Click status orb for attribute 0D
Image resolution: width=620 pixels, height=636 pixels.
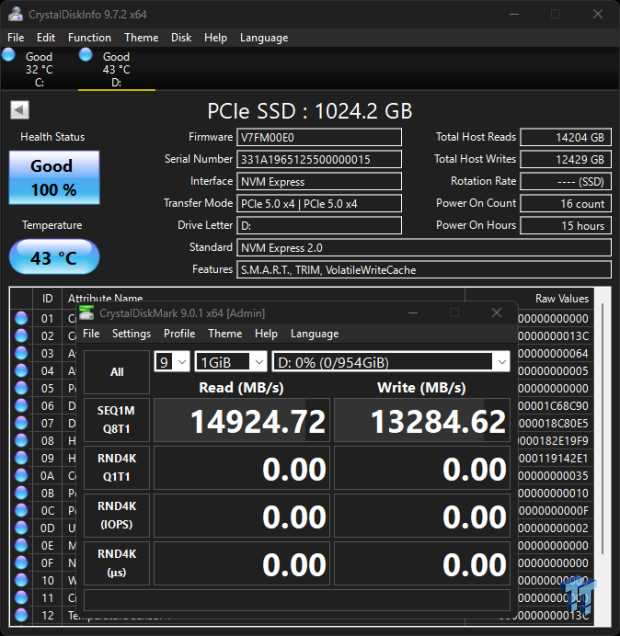tap(21, 528)
